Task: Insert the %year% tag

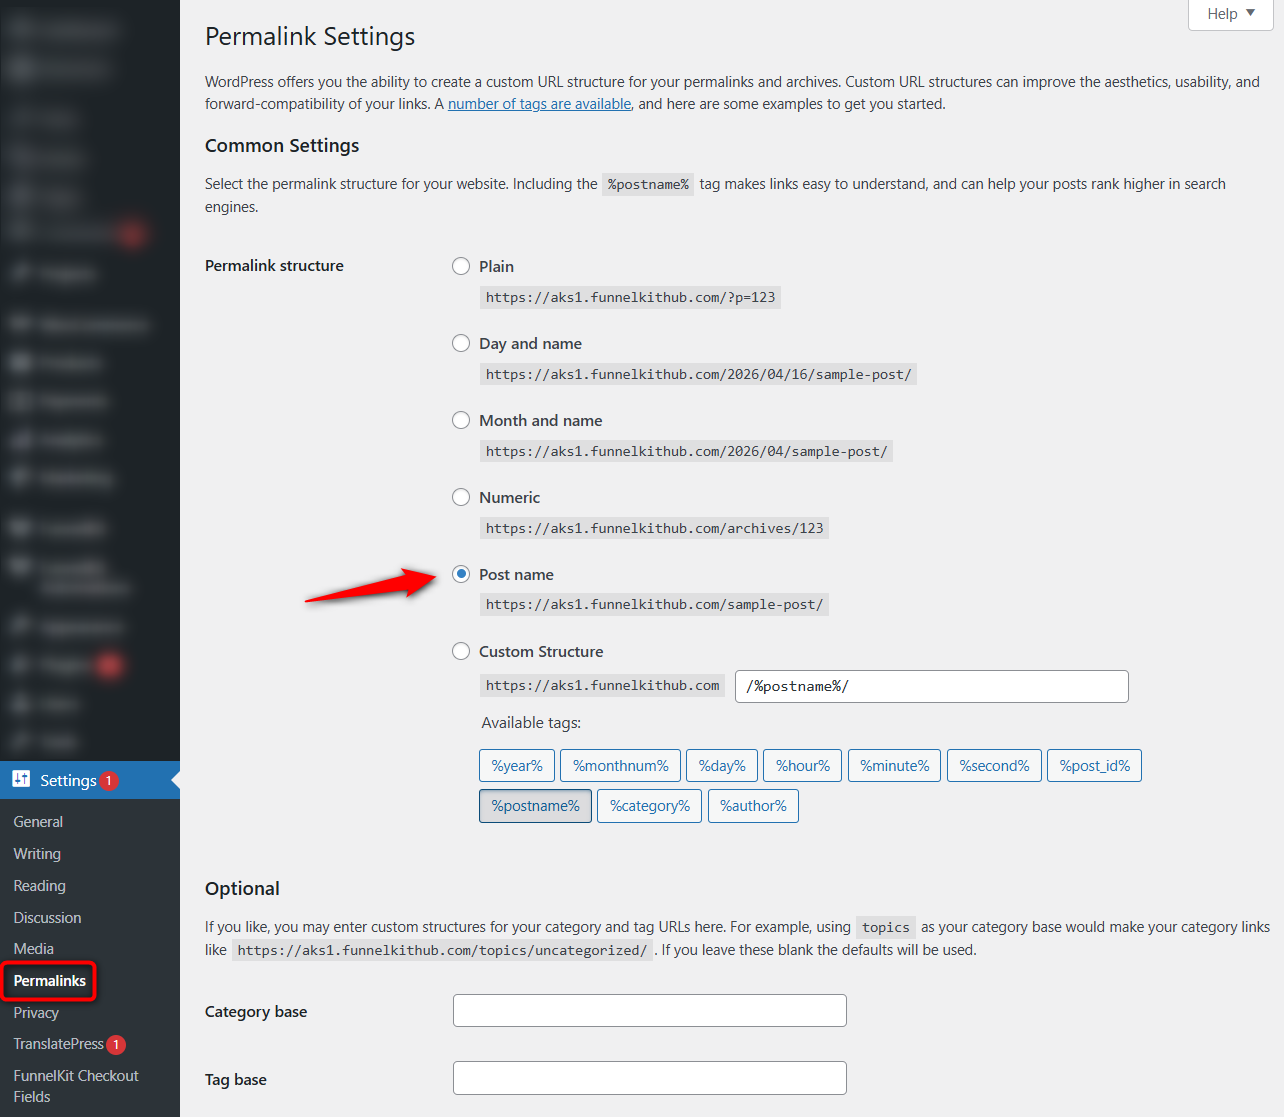Action: pyautogui.click(x=516, y=765)
